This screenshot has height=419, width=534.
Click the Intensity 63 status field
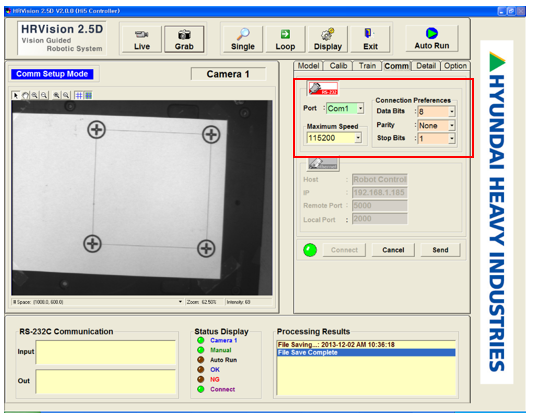click(x=249, y=302)
